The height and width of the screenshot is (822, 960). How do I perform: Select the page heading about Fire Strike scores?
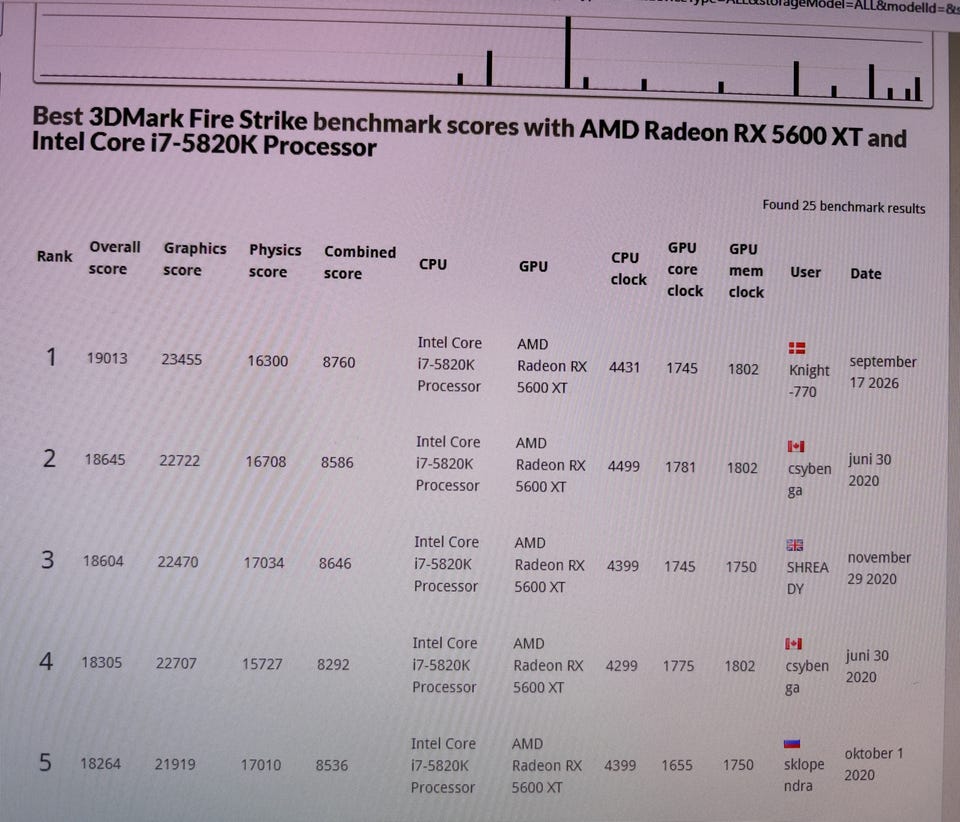pos(469,132)
